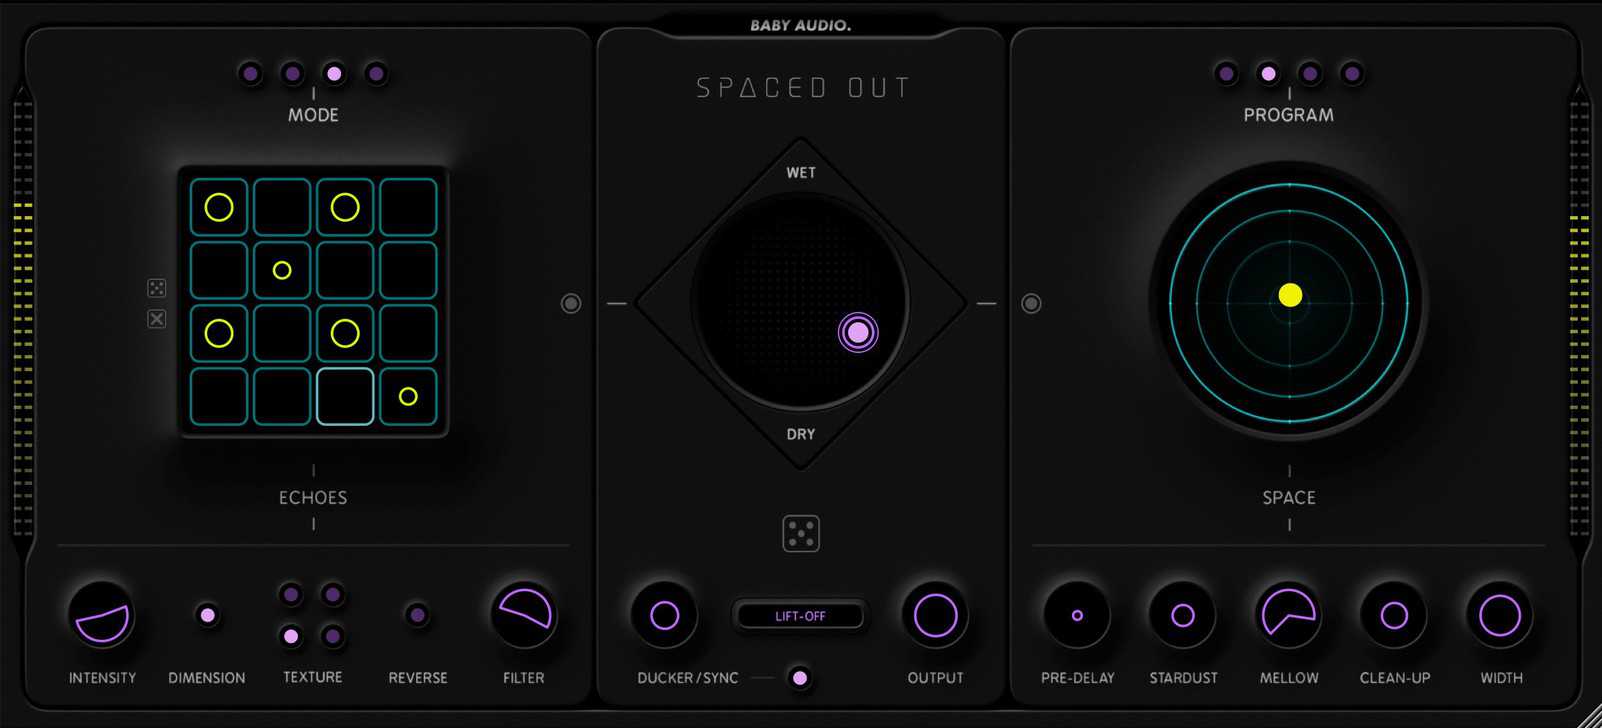1602x728 pixels.
Task: Click the central dice randomize icon below Dry
Action: click(x=801, y=534)
